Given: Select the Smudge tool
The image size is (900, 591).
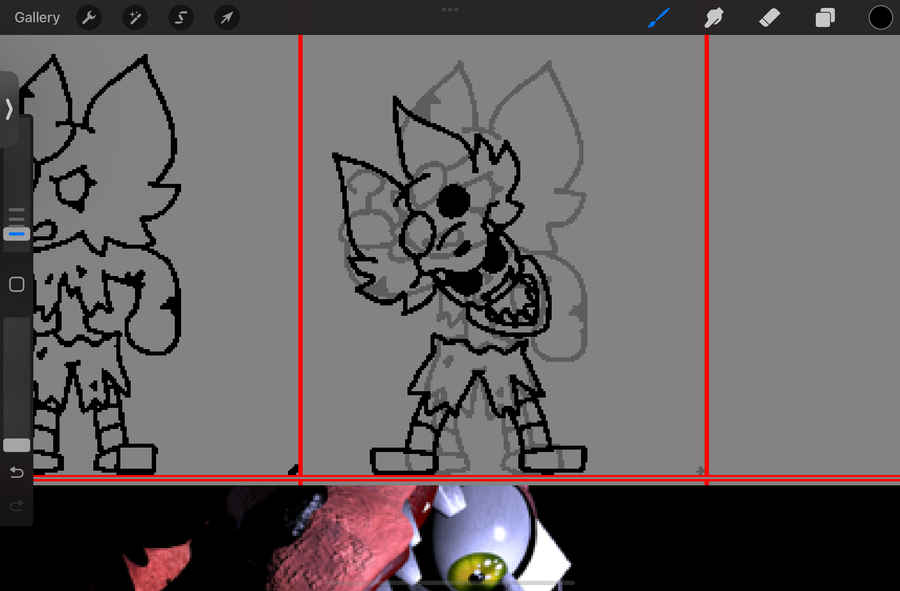Looking at the screenshot, I should [713, 18].
